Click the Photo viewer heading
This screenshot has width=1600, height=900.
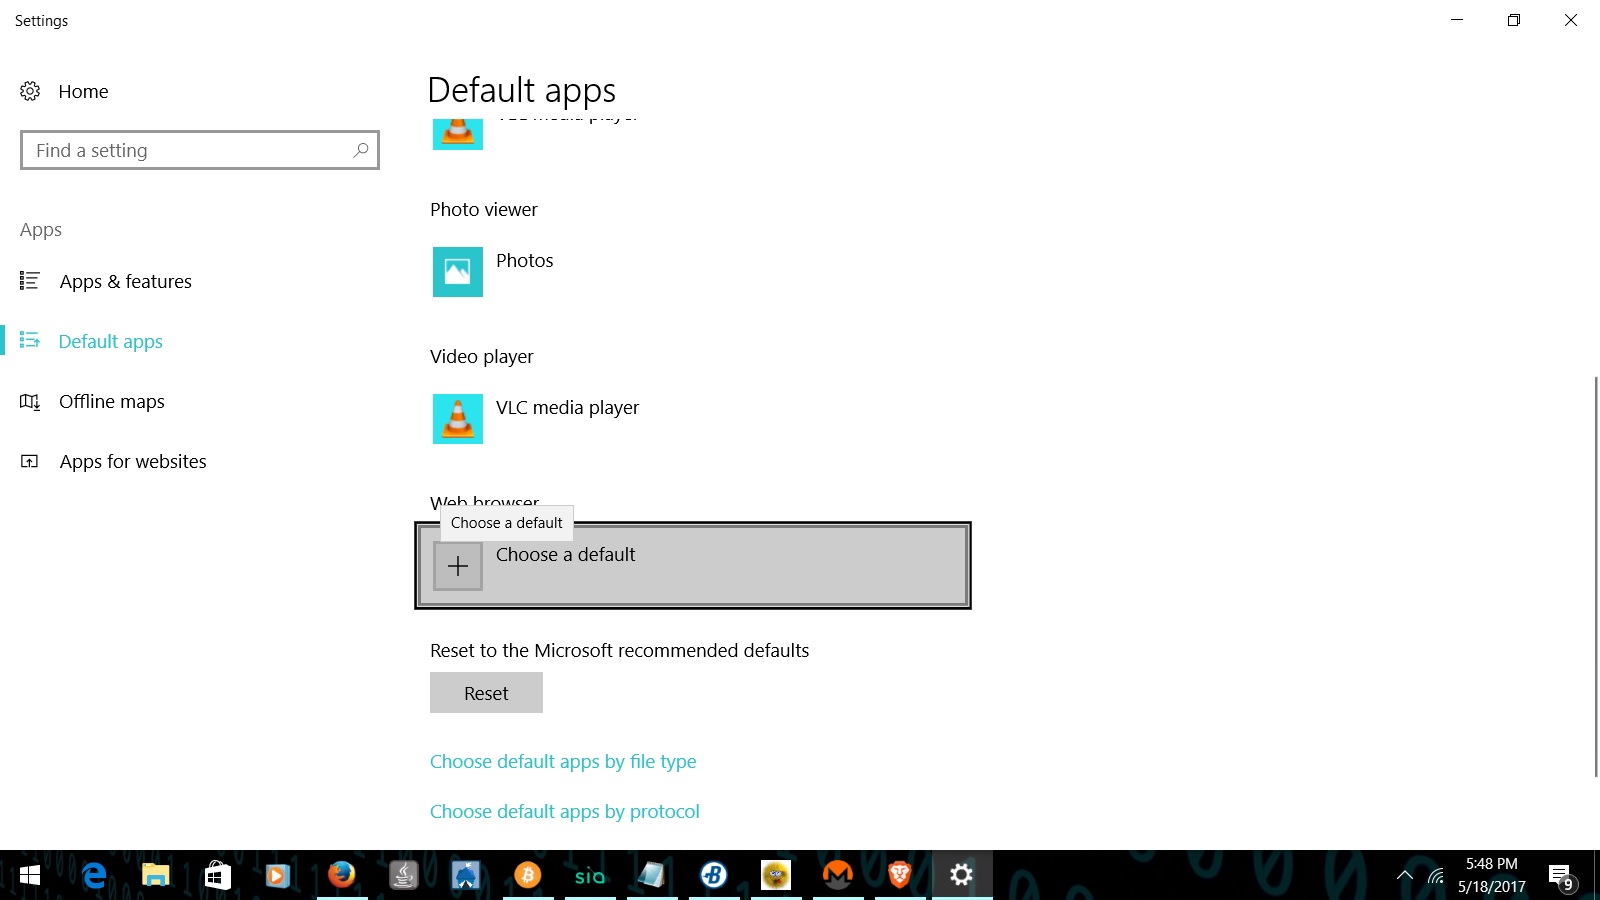484,209
